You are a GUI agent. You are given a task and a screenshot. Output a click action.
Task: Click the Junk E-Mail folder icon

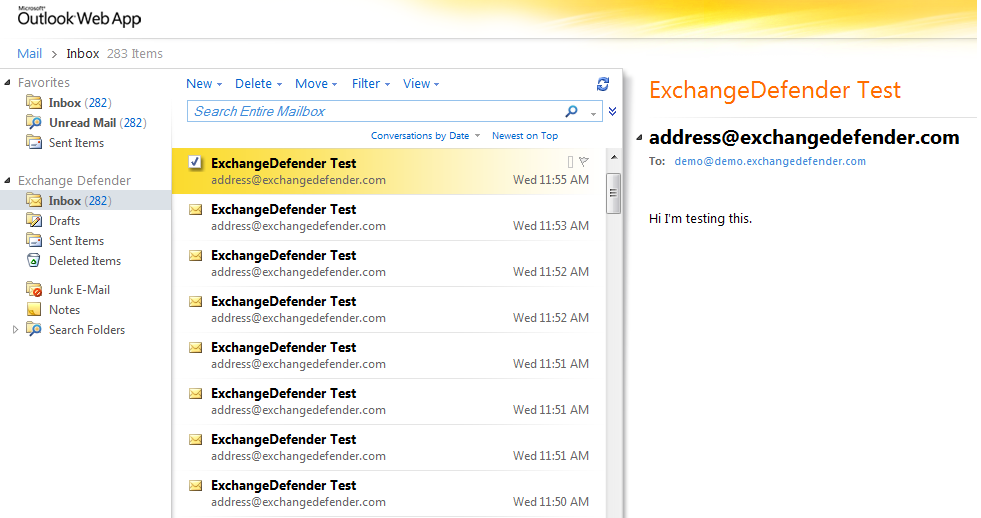(x=34, y=289)
